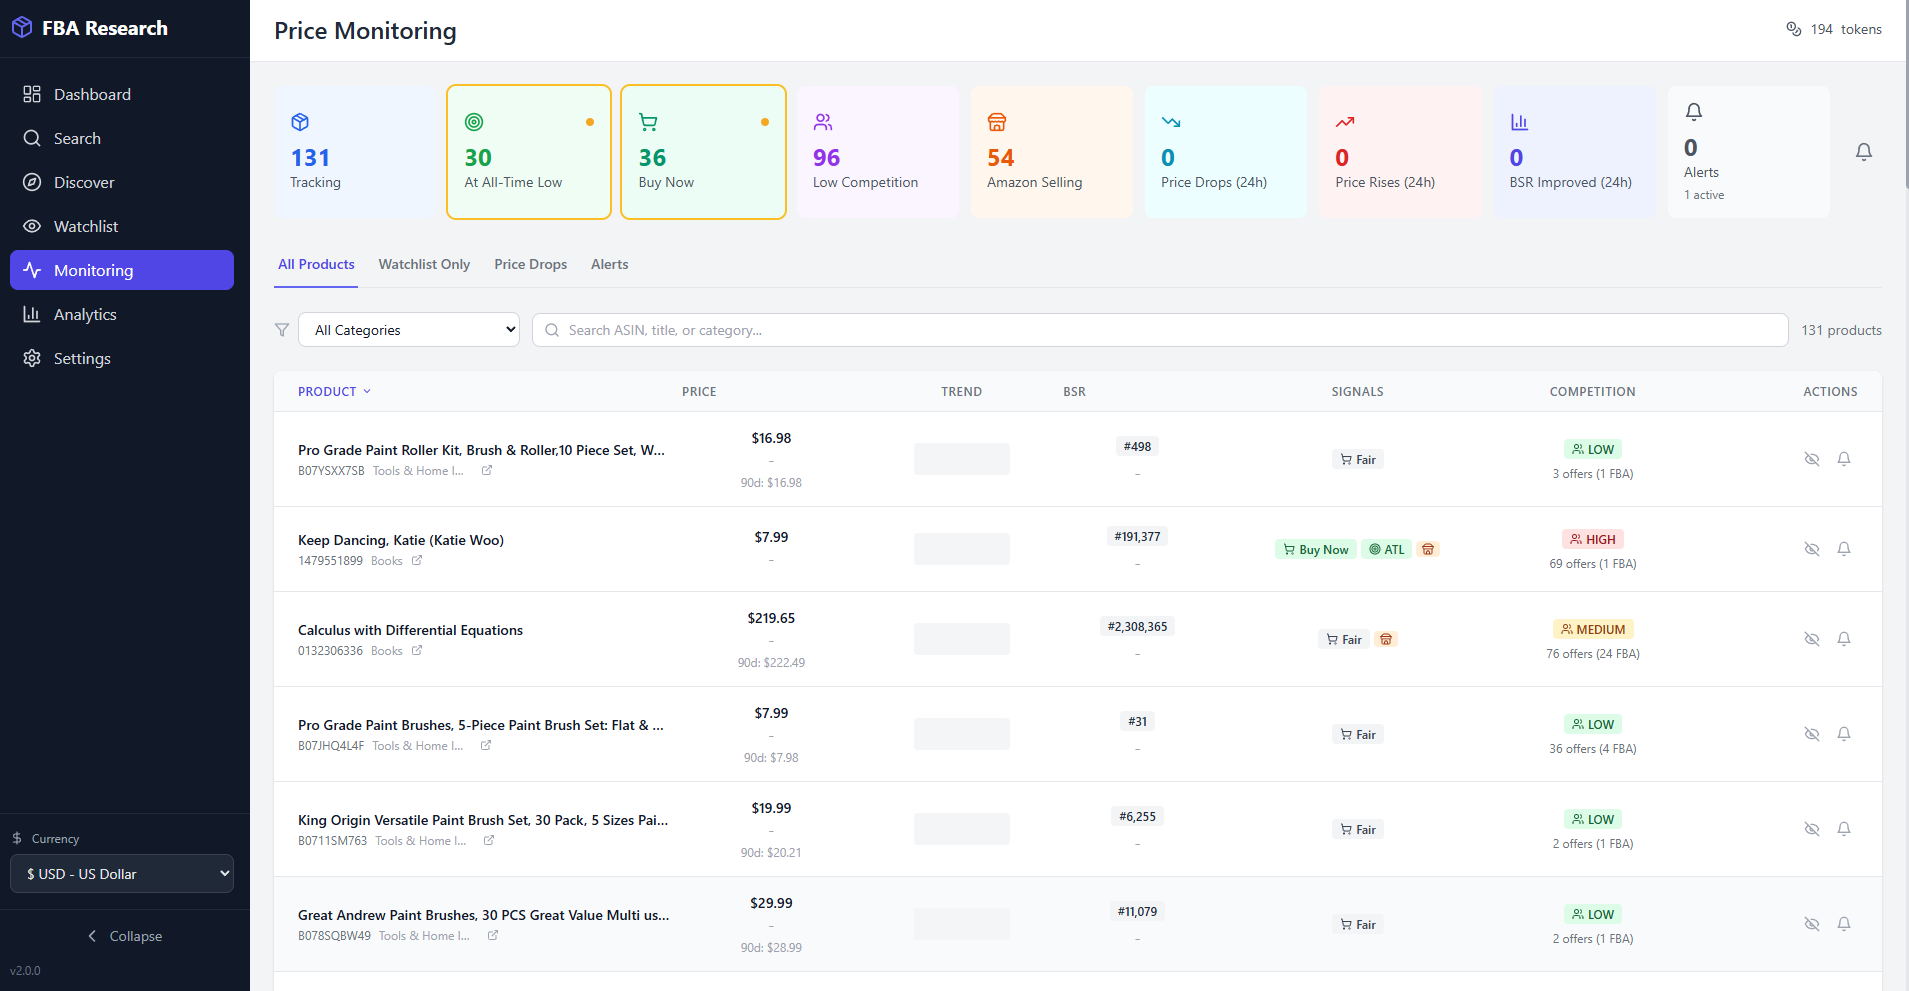
Task: Switch to the Price Drops tab
Action: (530, 265)
